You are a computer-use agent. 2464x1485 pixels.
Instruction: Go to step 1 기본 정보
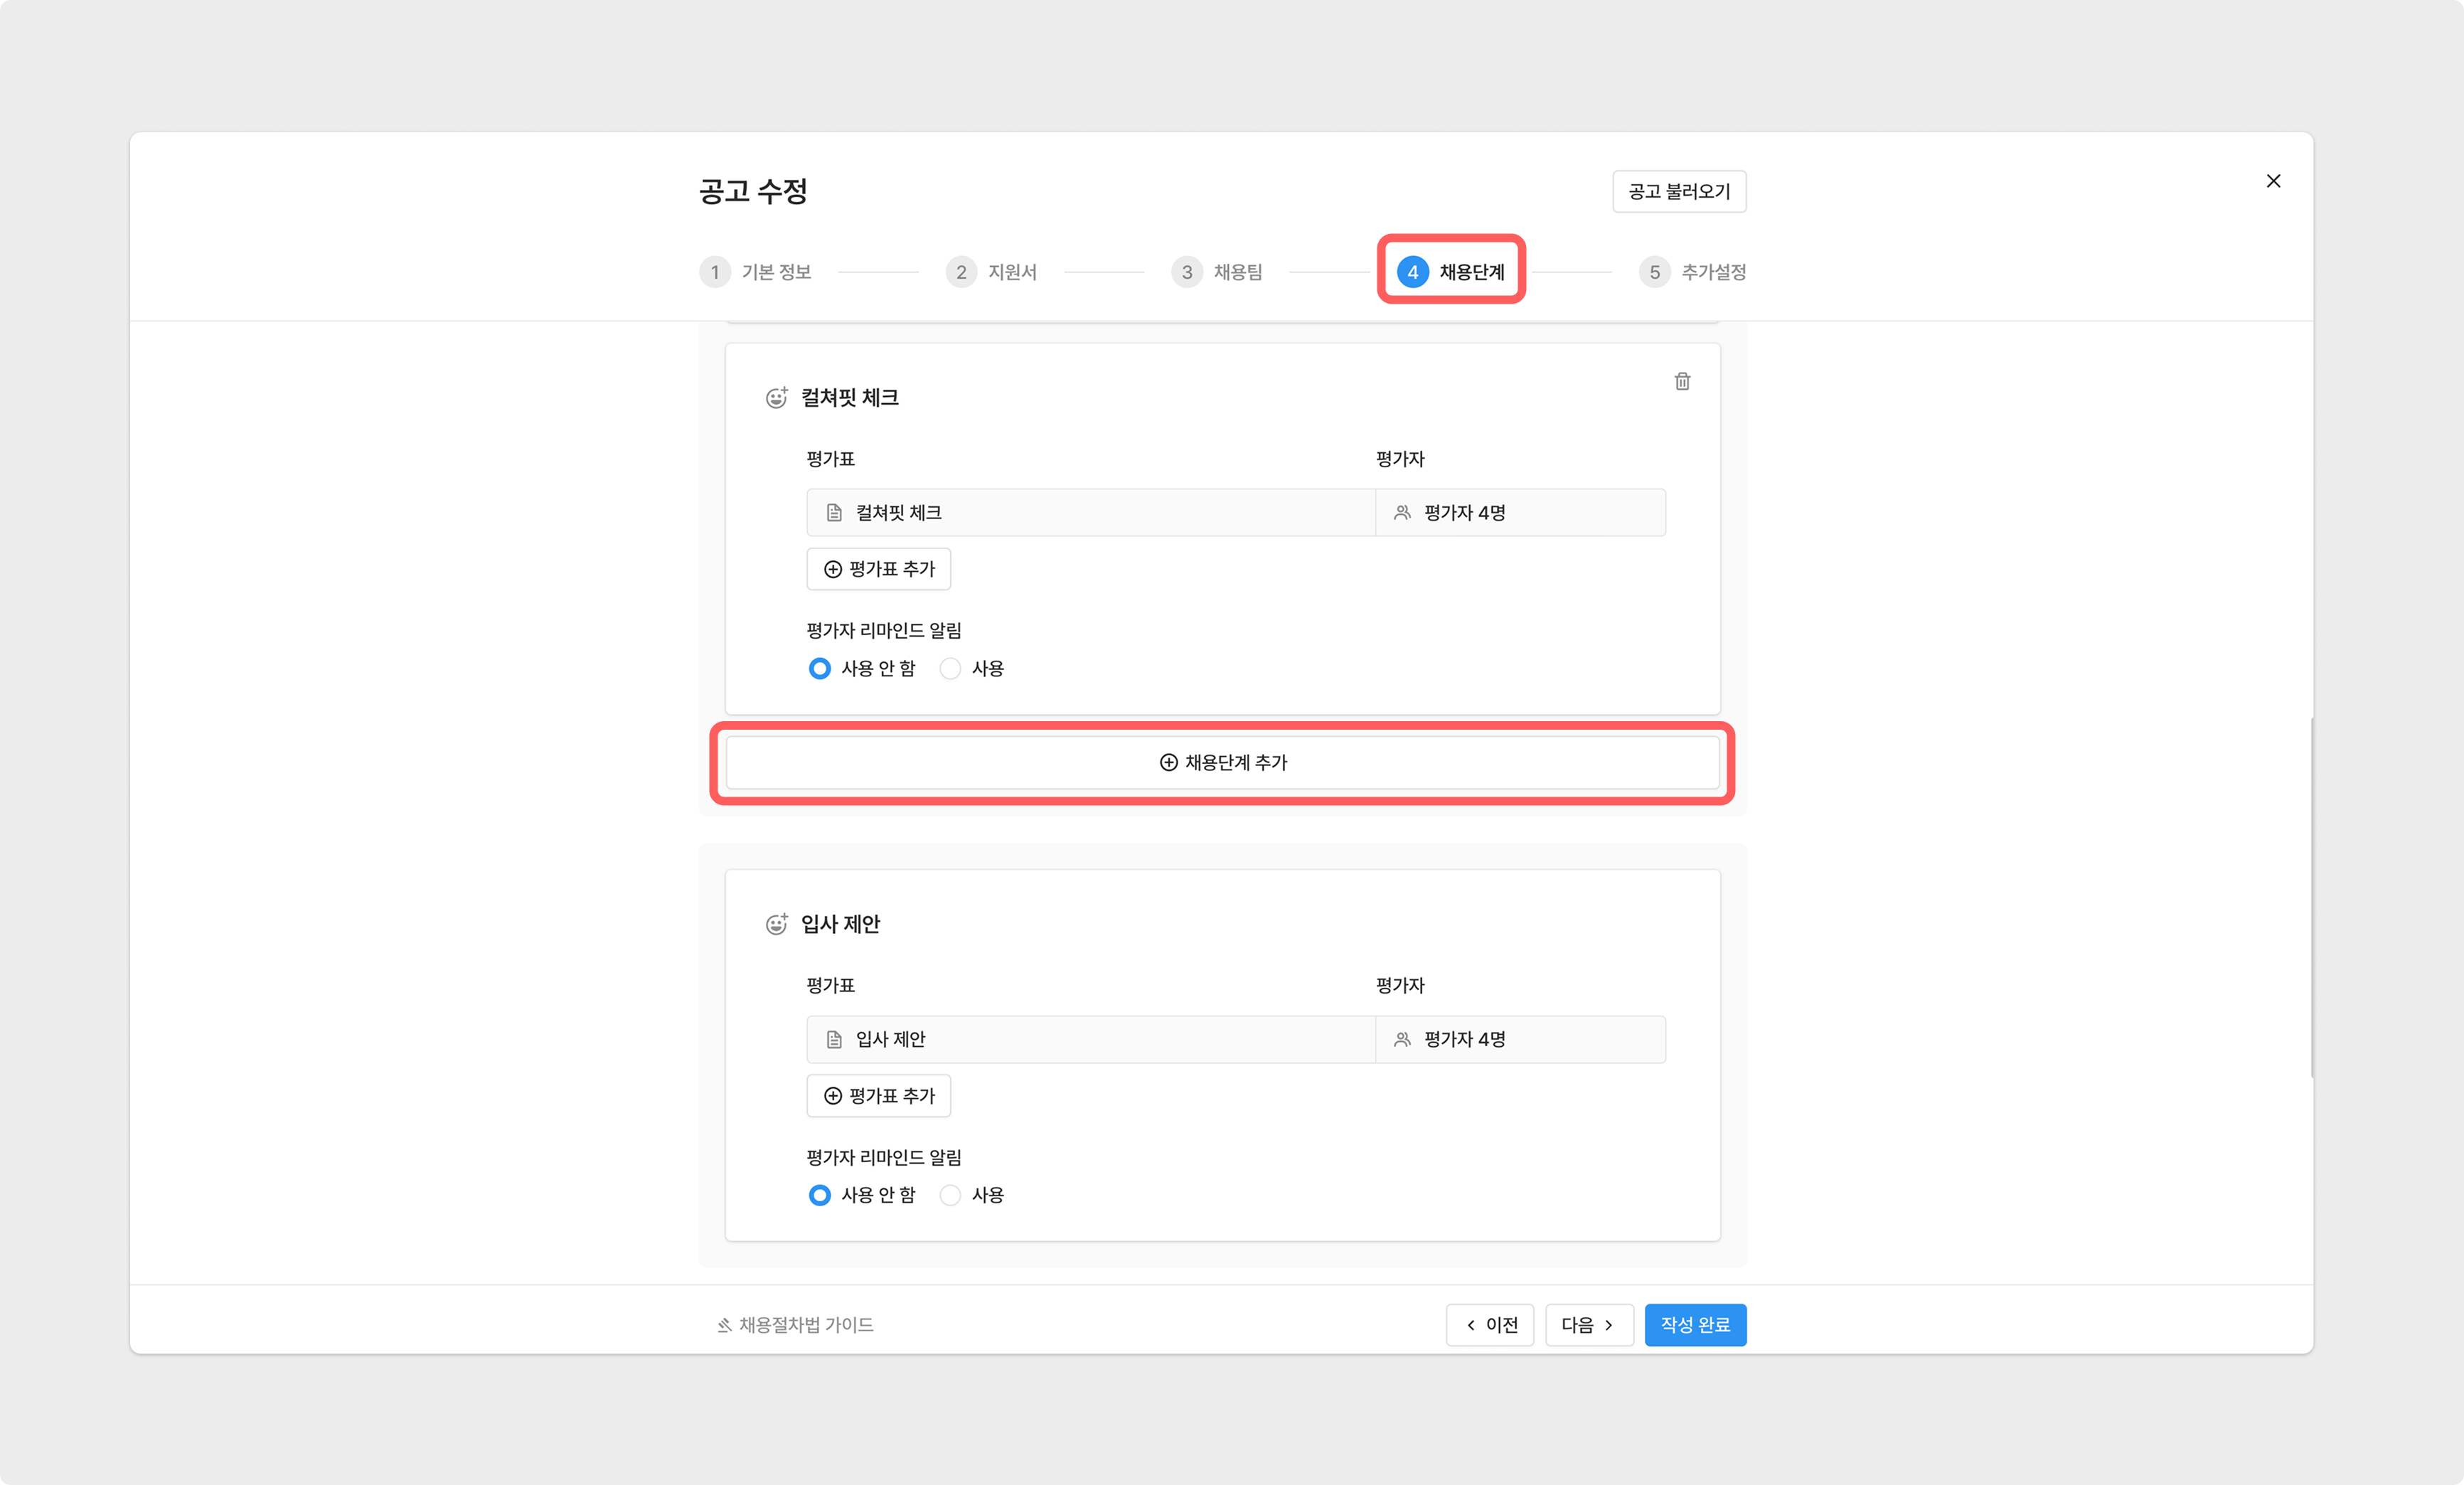pyautogui.click(x=756, y=272)
